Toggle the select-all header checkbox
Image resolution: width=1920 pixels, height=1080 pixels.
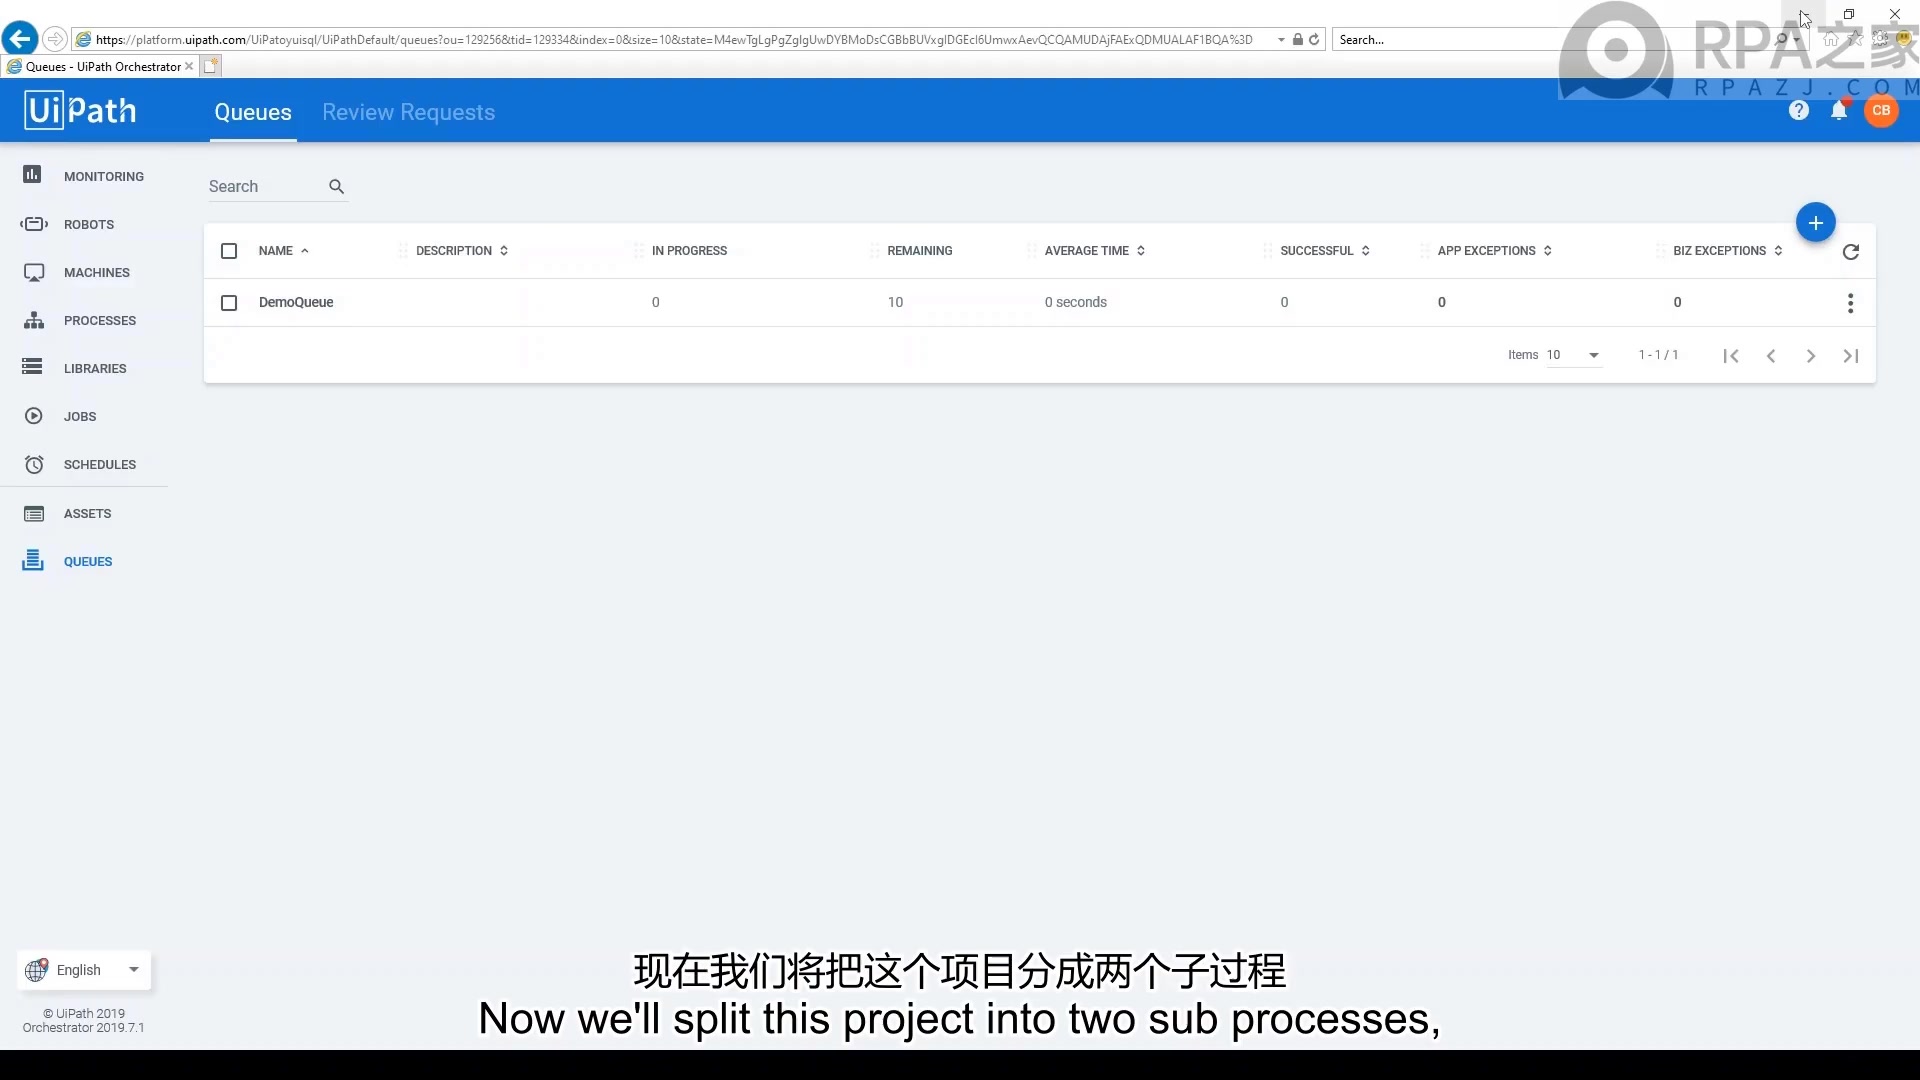coord(229,251)
